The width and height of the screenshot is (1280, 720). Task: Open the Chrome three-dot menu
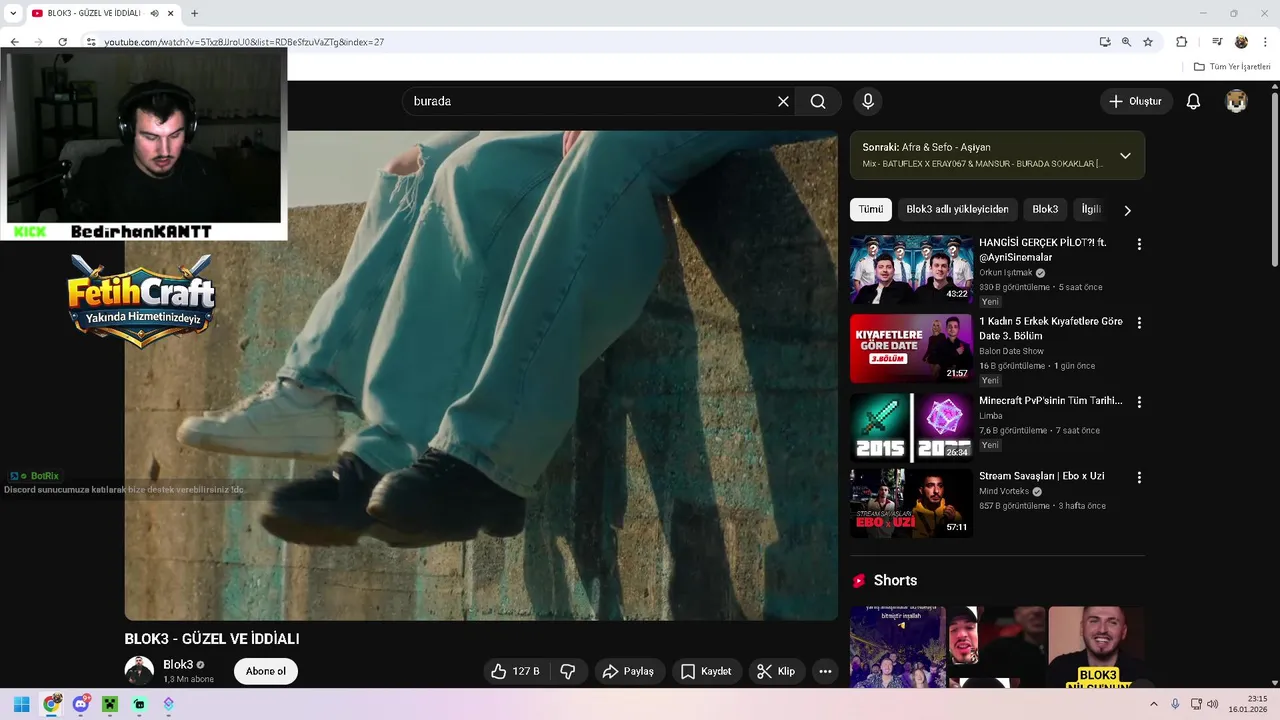pyautogui.click(x=1266, y=42)
